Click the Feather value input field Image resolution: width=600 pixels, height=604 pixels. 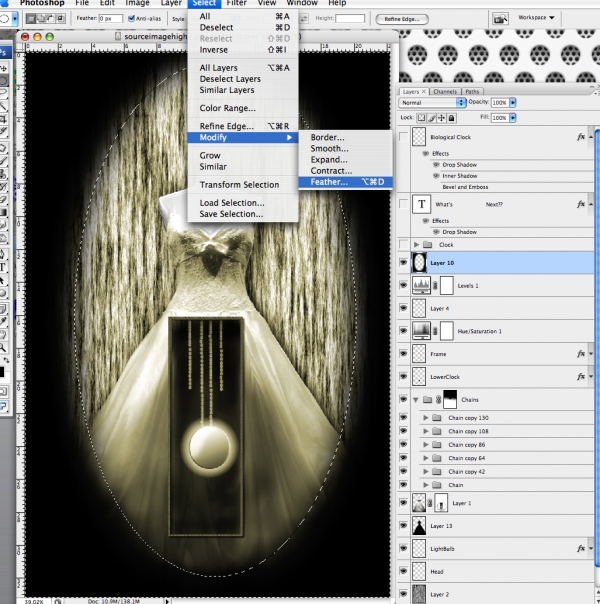111,18
